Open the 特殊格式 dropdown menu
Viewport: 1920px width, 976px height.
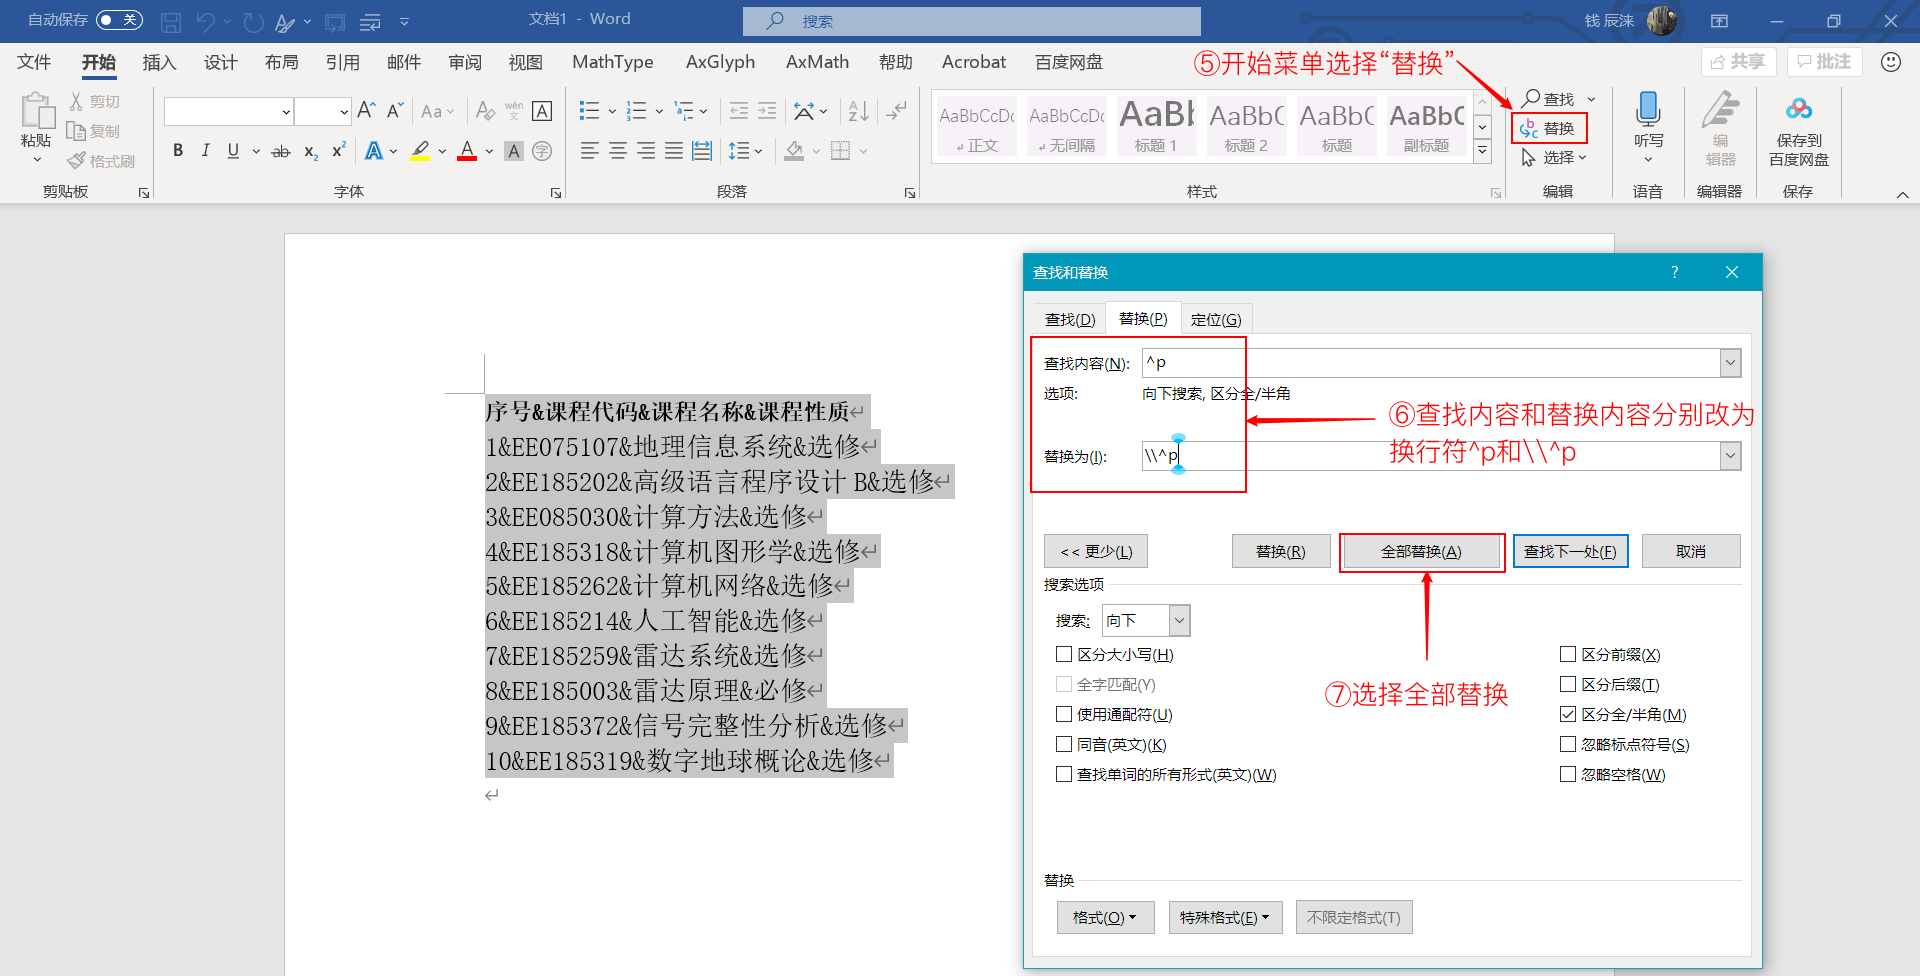coord(1224,918)
